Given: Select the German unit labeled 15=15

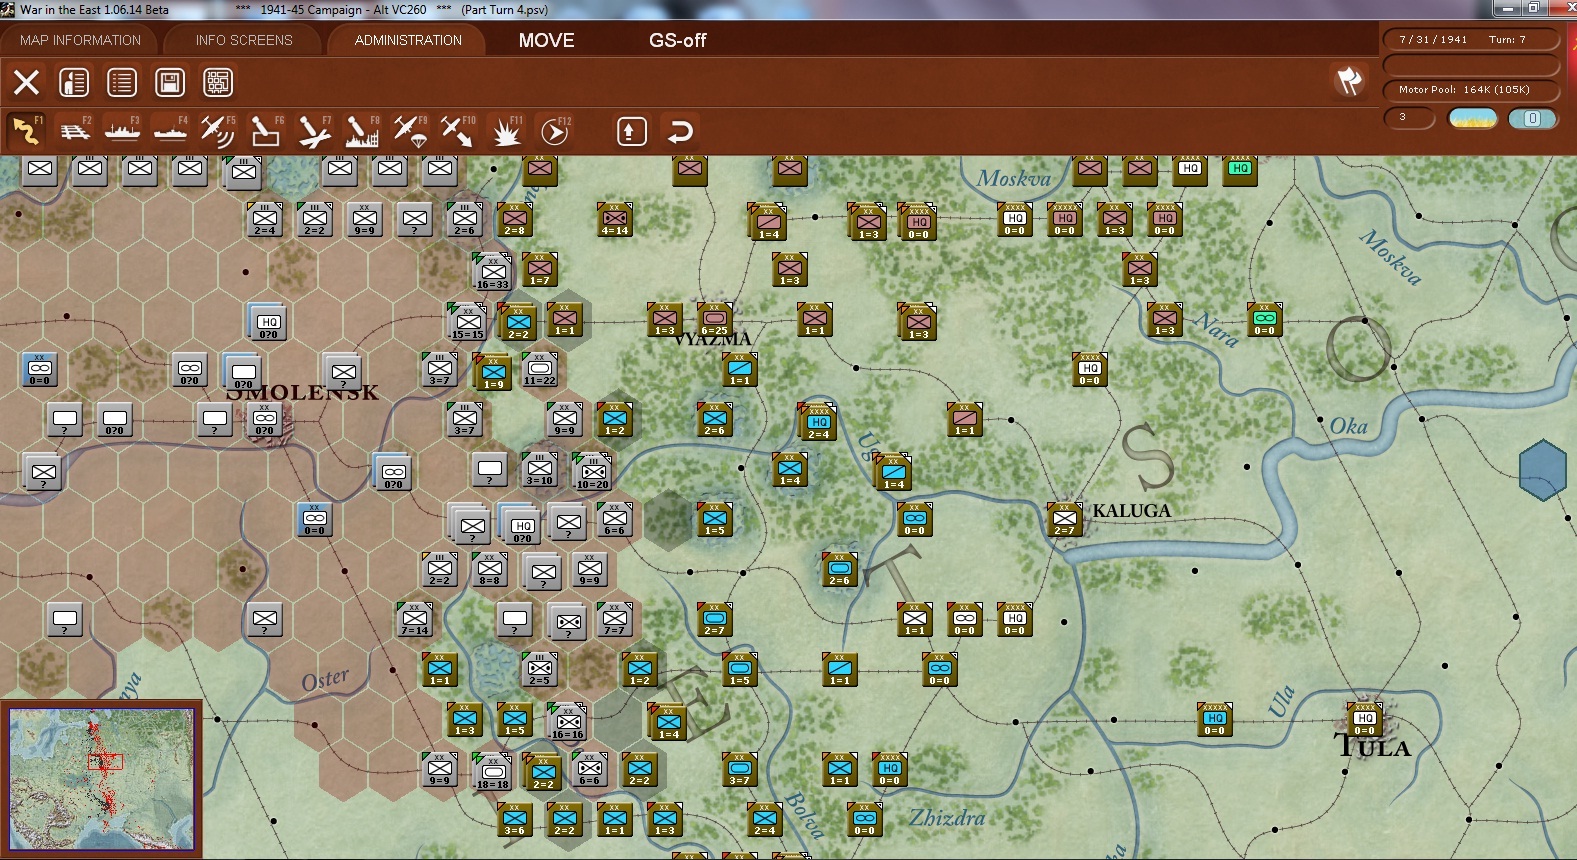Looking at the screenshot, I should (x=466, y=321).
